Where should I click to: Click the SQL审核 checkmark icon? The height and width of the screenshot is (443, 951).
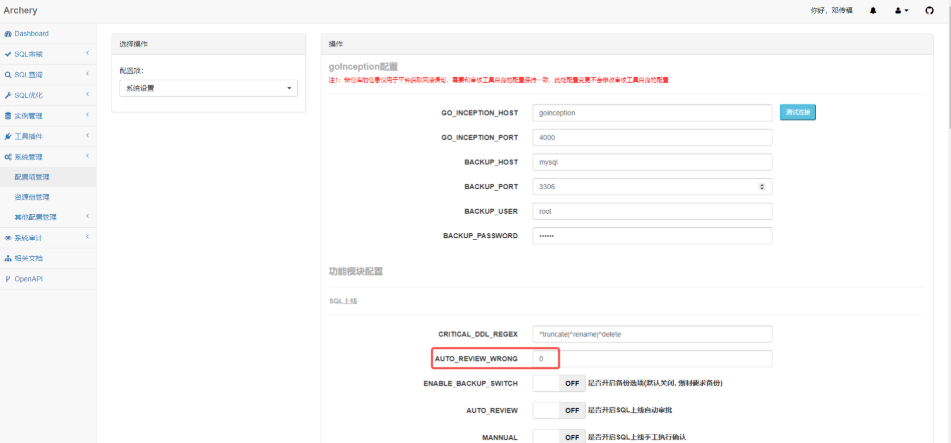(x=8, y=55)
